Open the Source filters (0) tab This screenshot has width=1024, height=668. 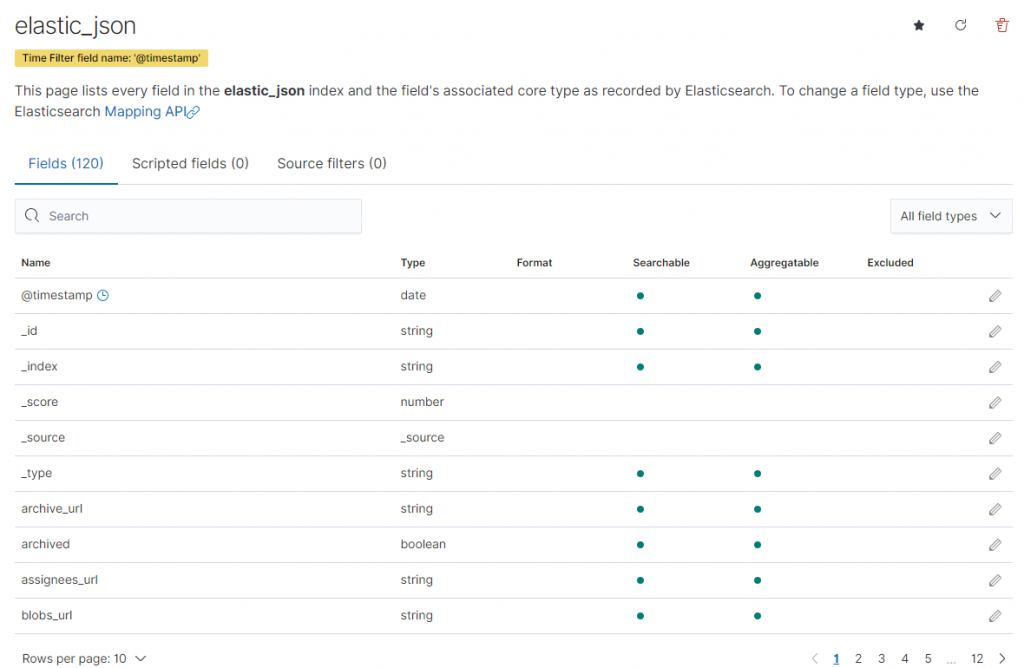(332, 163)
